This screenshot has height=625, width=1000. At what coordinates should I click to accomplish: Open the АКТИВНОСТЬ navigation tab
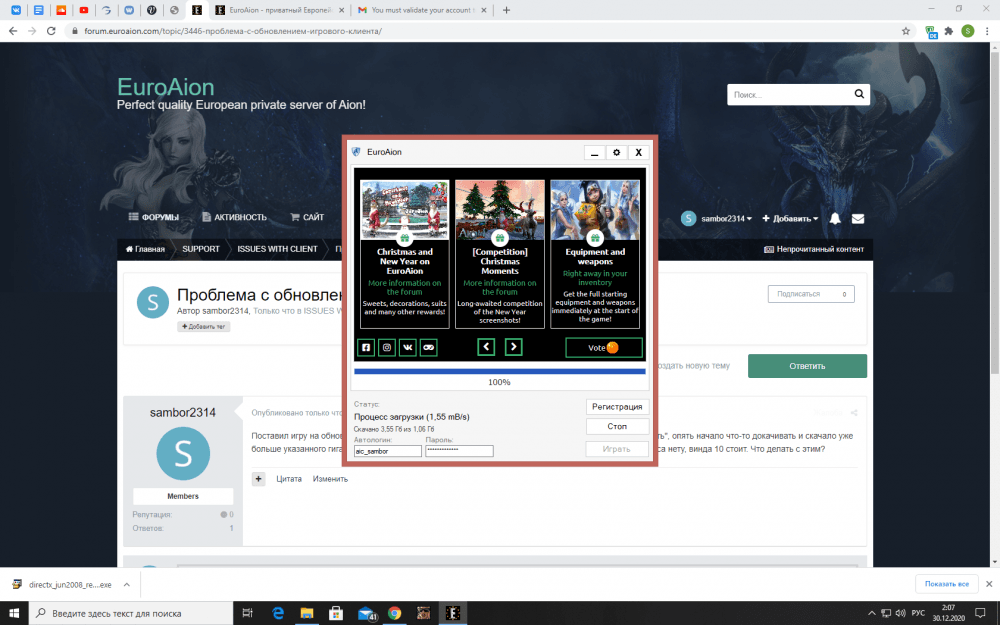234,217
